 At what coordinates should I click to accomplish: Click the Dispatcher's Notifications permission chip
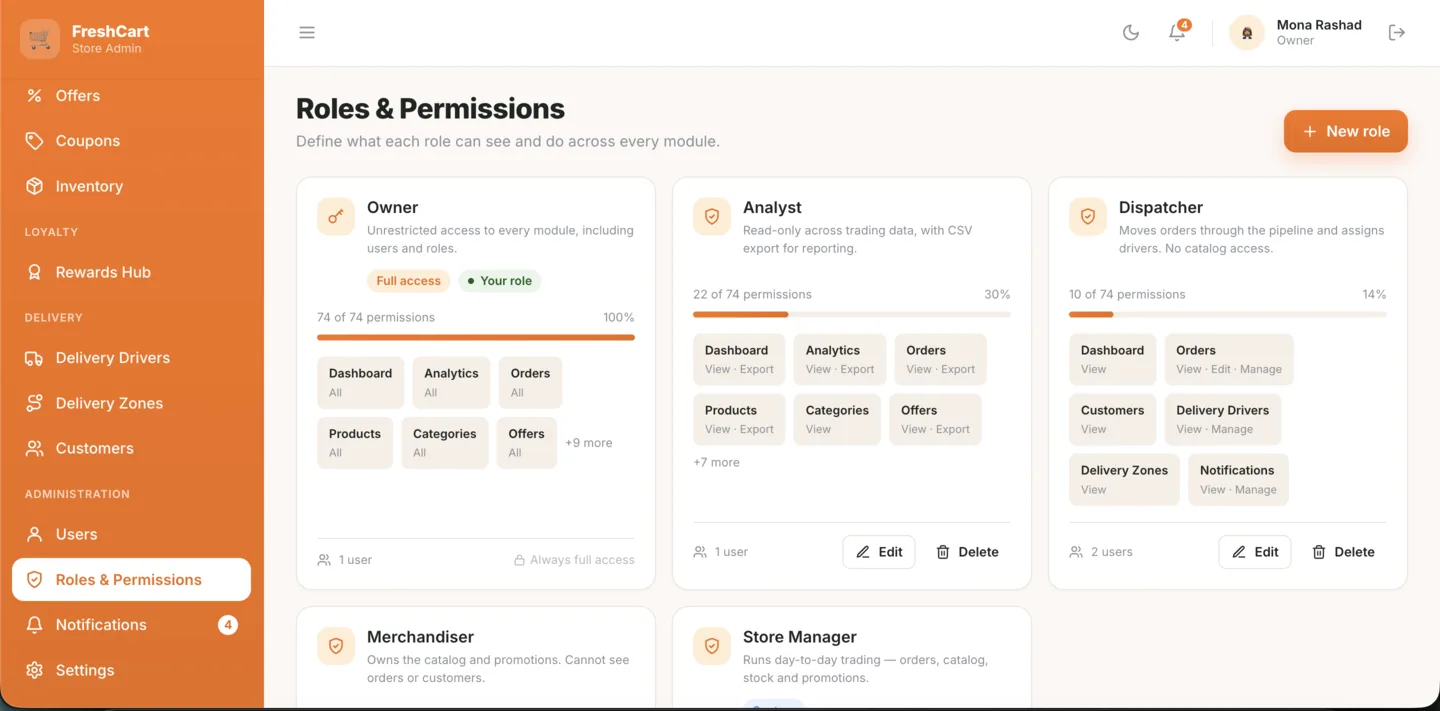[1238, 480]
